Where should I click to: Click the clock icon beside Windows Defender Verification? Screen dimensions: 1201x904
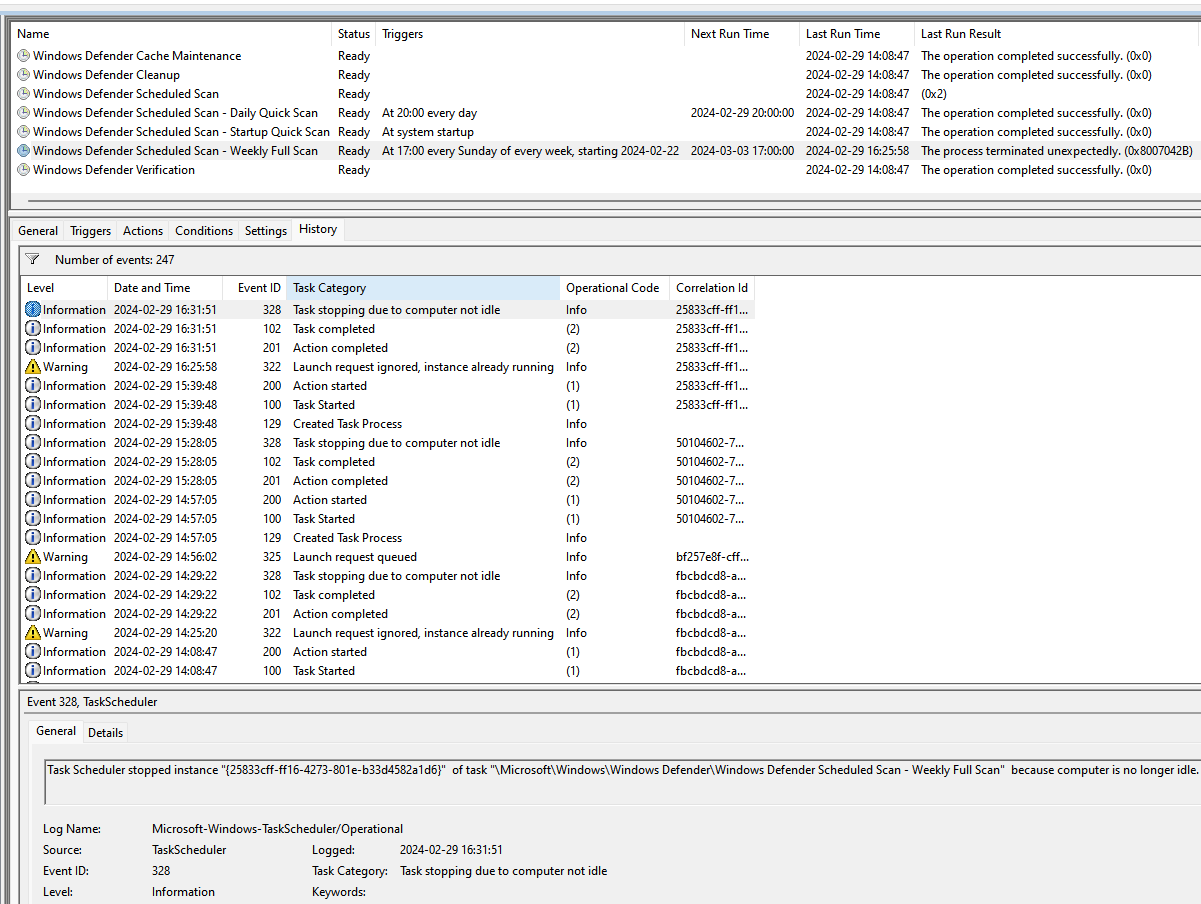[23, 169]
